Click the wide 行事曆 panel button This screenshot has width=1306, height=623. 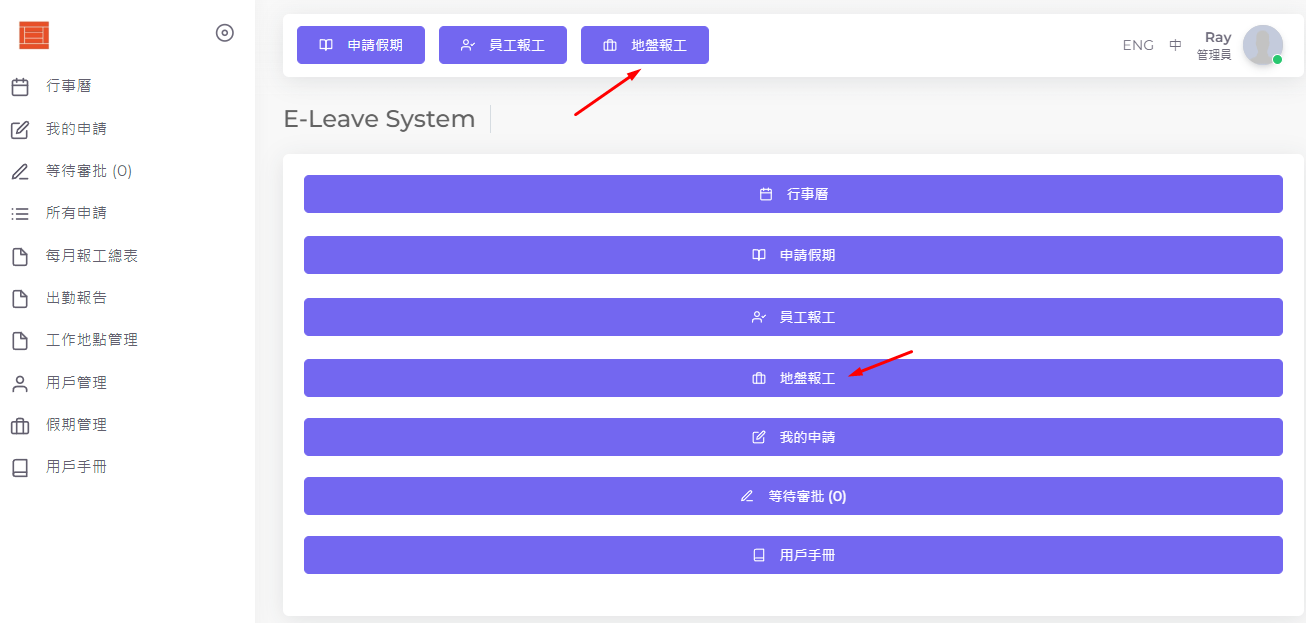click(x=793, y=194)
